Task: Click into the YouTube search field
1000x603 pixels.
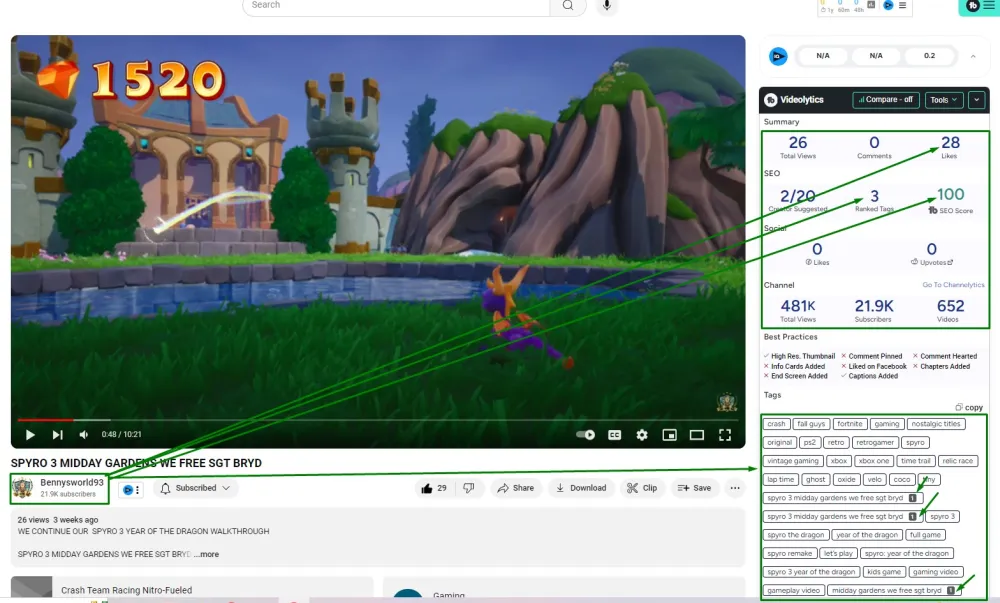Action: coord(395,6)
